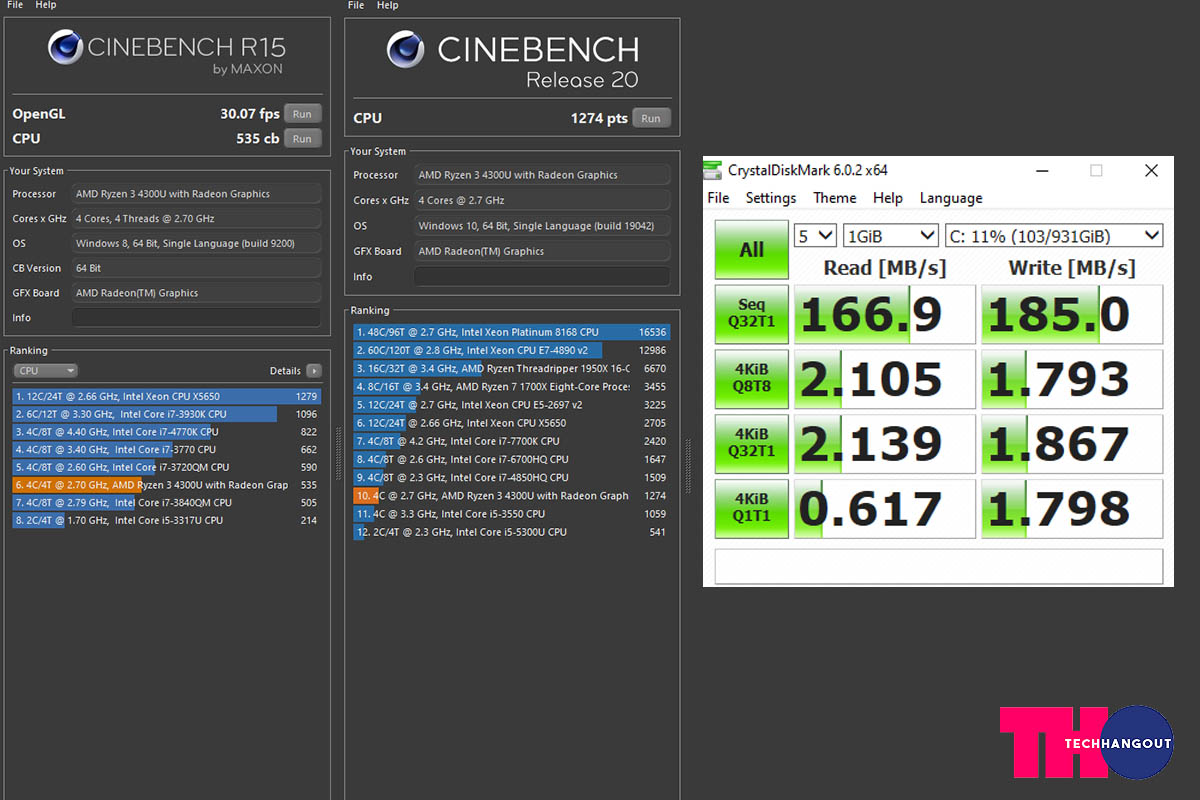Run the 4KiB Q32T1 disk test
Image resolution: width=1200 pixels, height=800 pixels.
coord(752,443)
